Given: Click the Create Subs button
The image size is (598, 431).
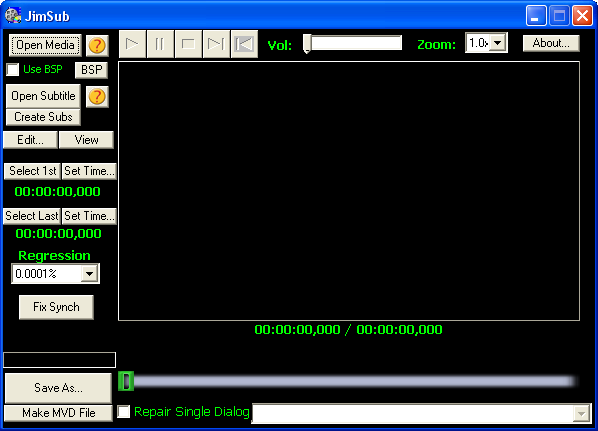Looking at the screenshot, I should [43, 117].
